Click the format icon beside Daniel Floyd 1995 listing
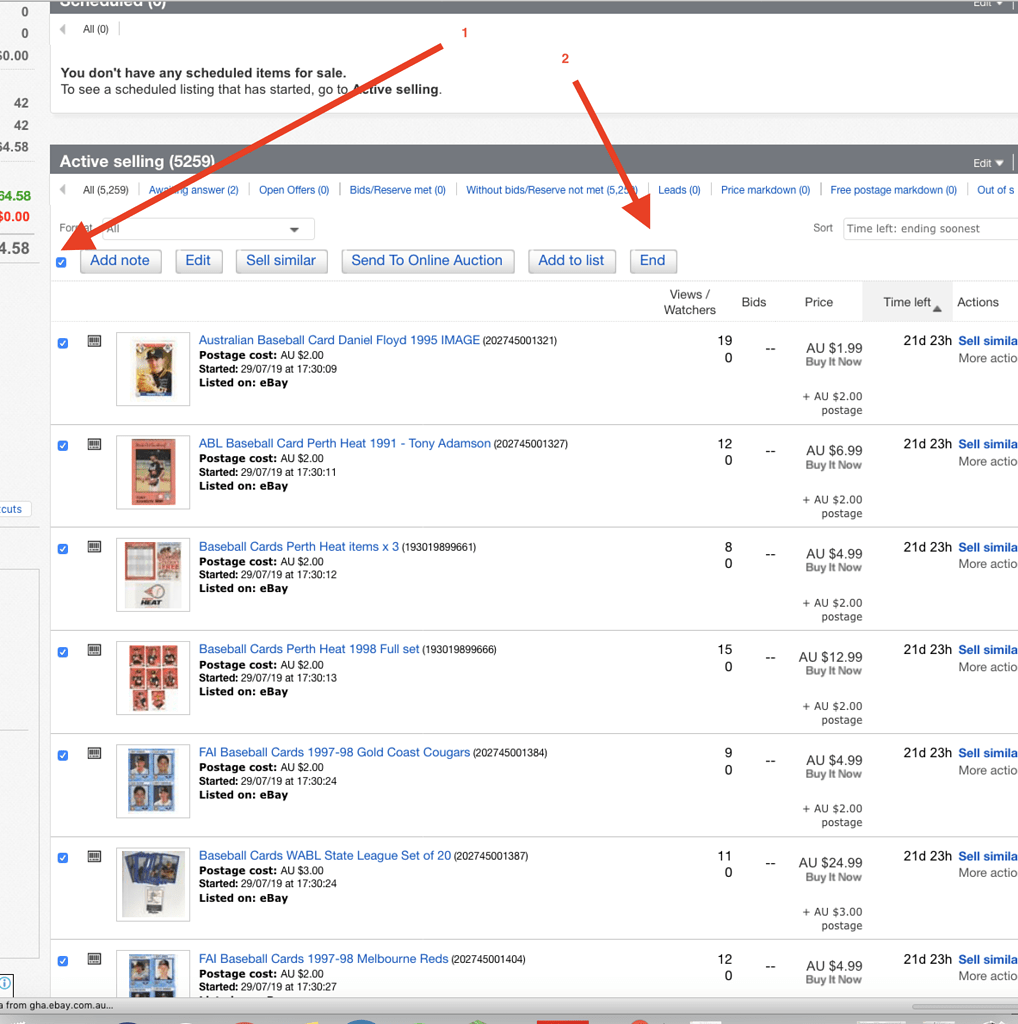 pos(95,341)
